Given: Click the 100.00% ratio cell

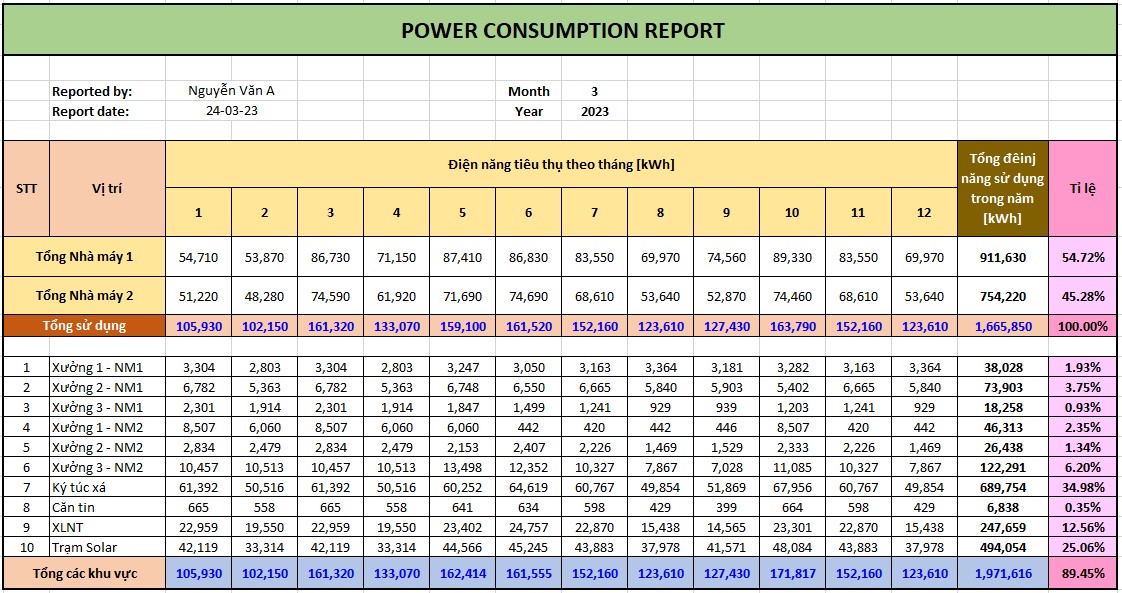Looking at the screenshot, I should [1082, 326].
